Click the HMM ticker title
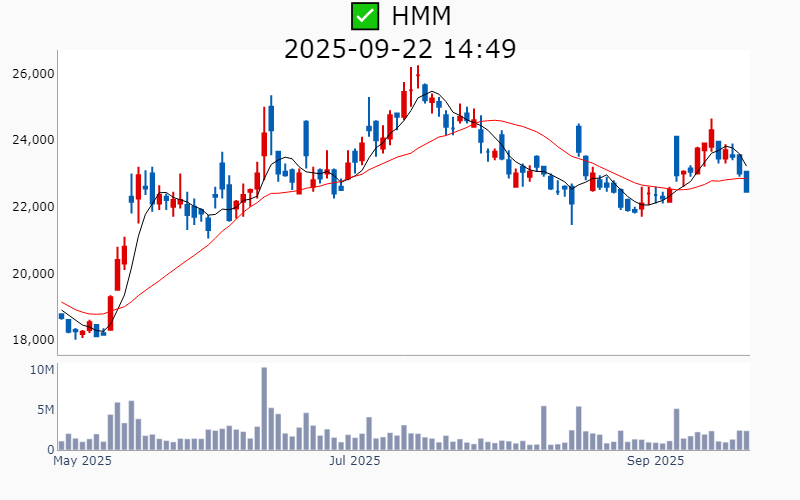The width and height of the screenshot is (800, 500). point(421,16)
